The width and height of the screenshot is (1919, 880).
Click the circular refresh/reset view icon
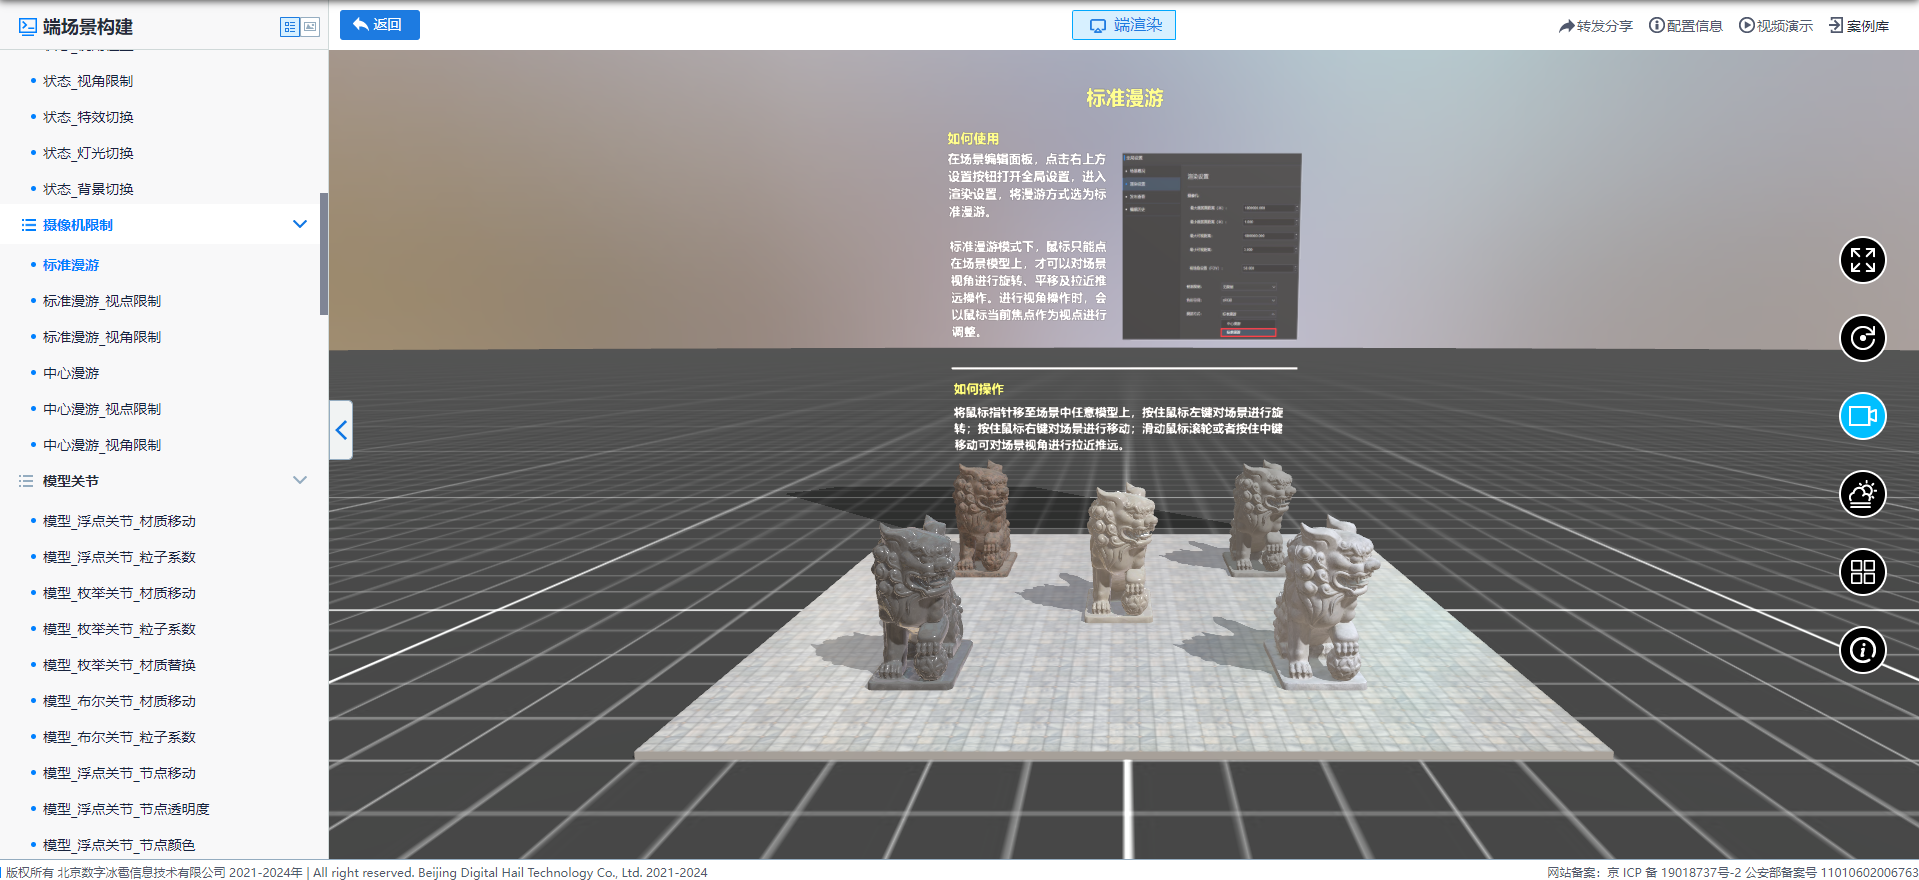point(1862,338)
